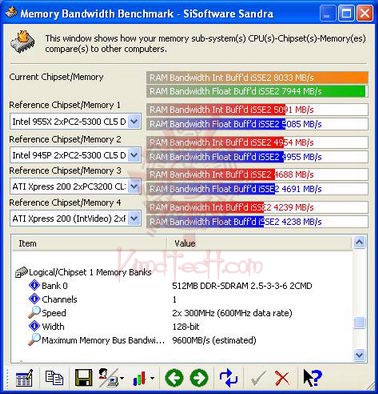Image resolution: width=378 pixels, height=394 pixels.
Task: Open Reference Chipset/Memory 2 dropdown
Action: click(x=134, y=155)
